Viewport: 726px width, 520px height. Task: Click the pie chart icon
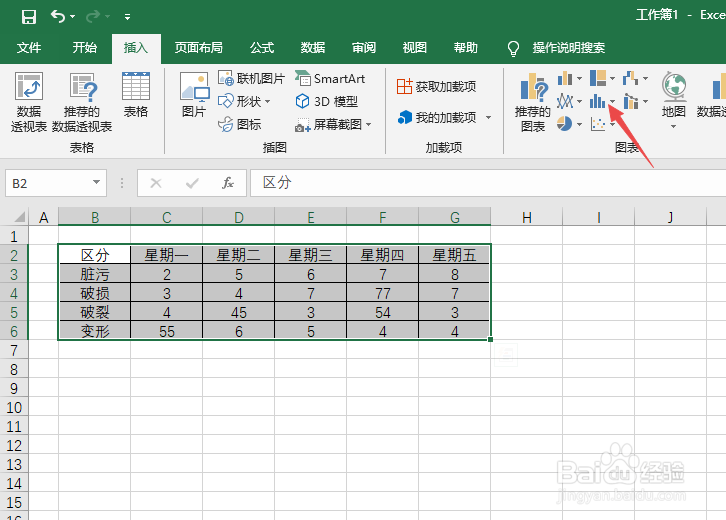point(564,124)
